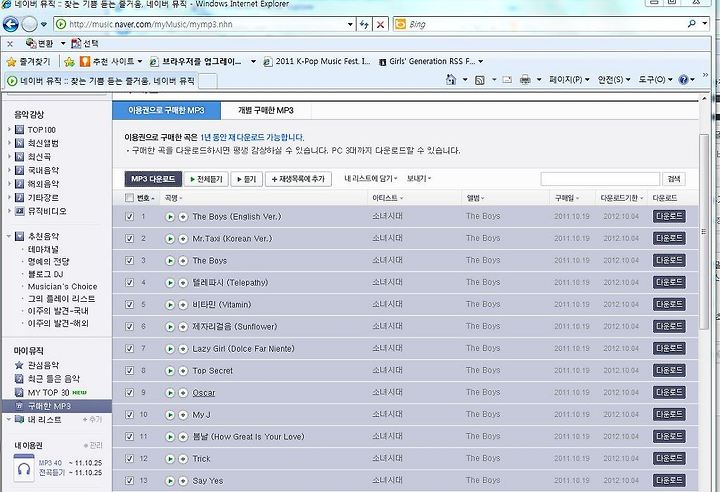This screenshot has height=492, width=720.
Task: Click the headphone icon under 내 이용권
Action: pos(24,468)
